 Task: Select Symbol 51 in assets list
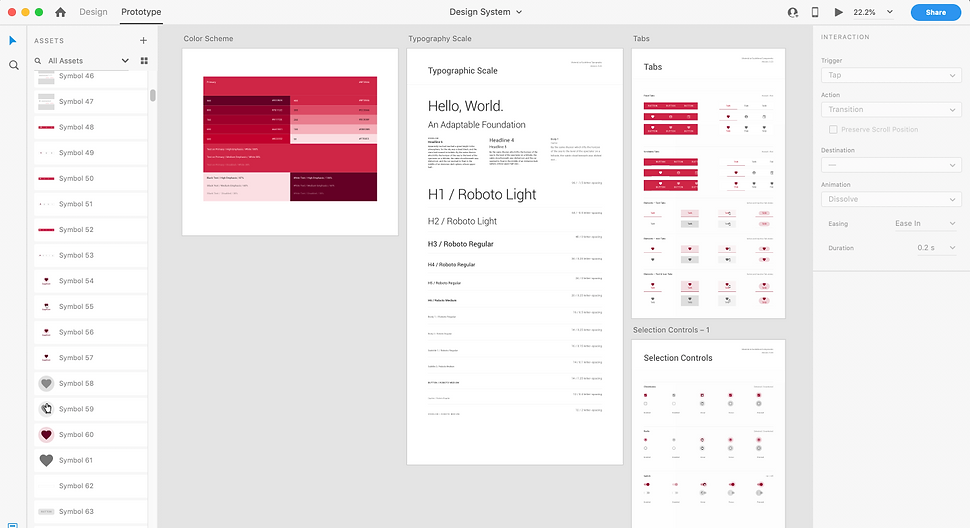90,204
